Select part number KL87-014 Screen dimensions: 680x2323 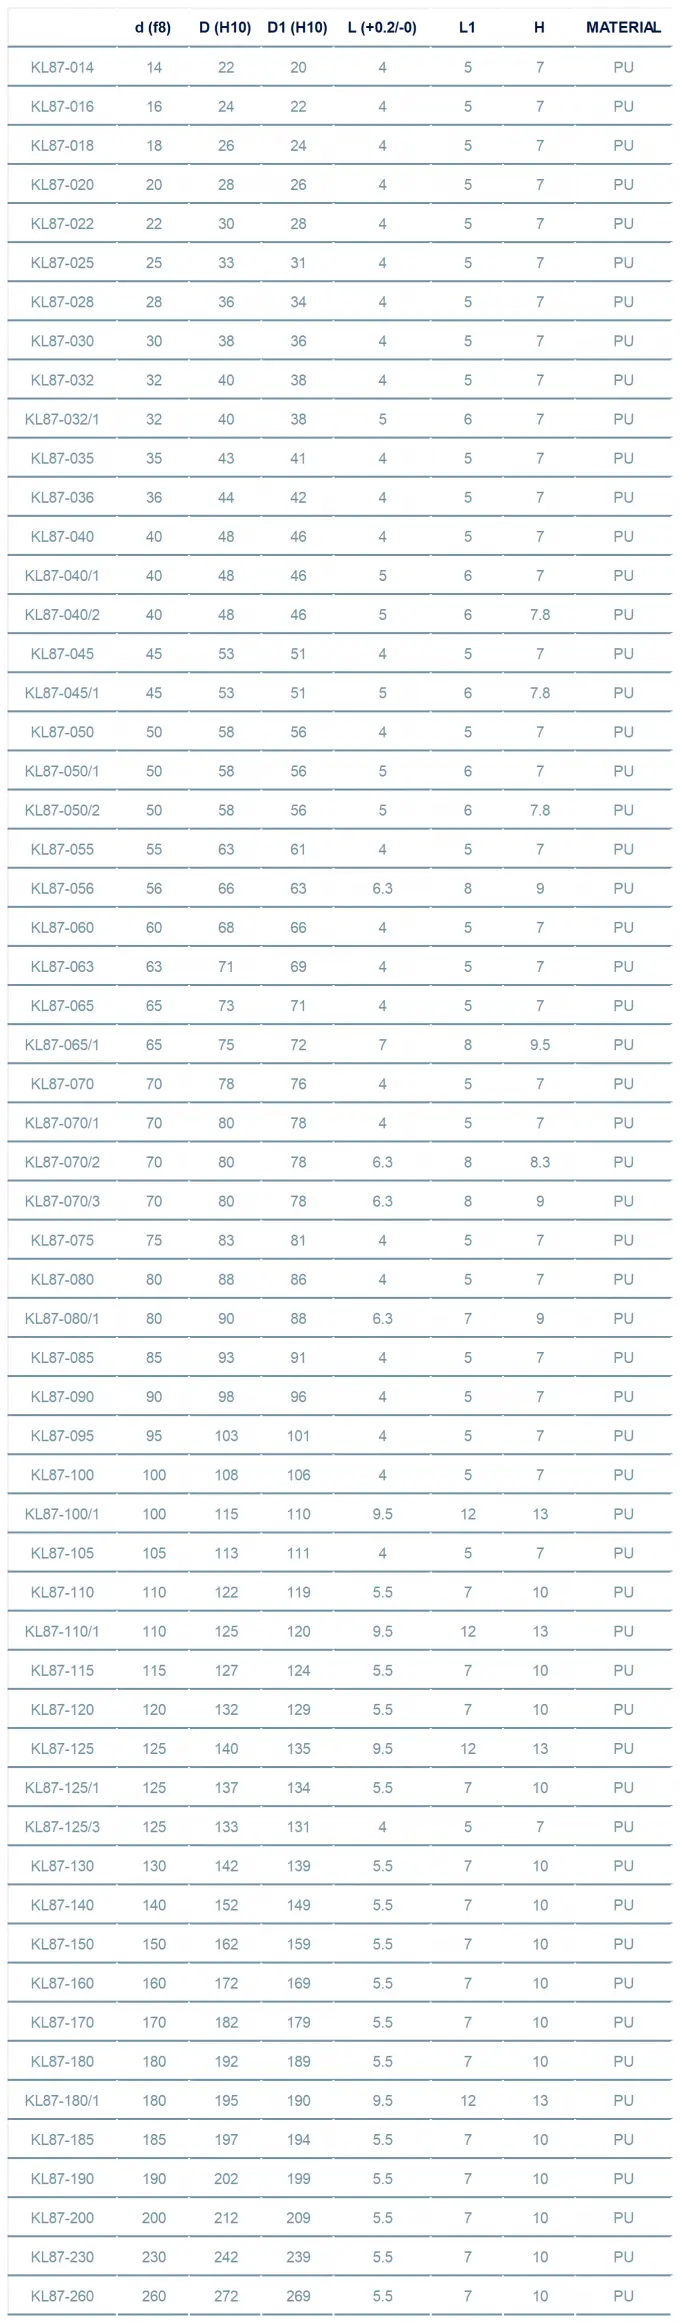pyautogui.click(x=62, y=67)
